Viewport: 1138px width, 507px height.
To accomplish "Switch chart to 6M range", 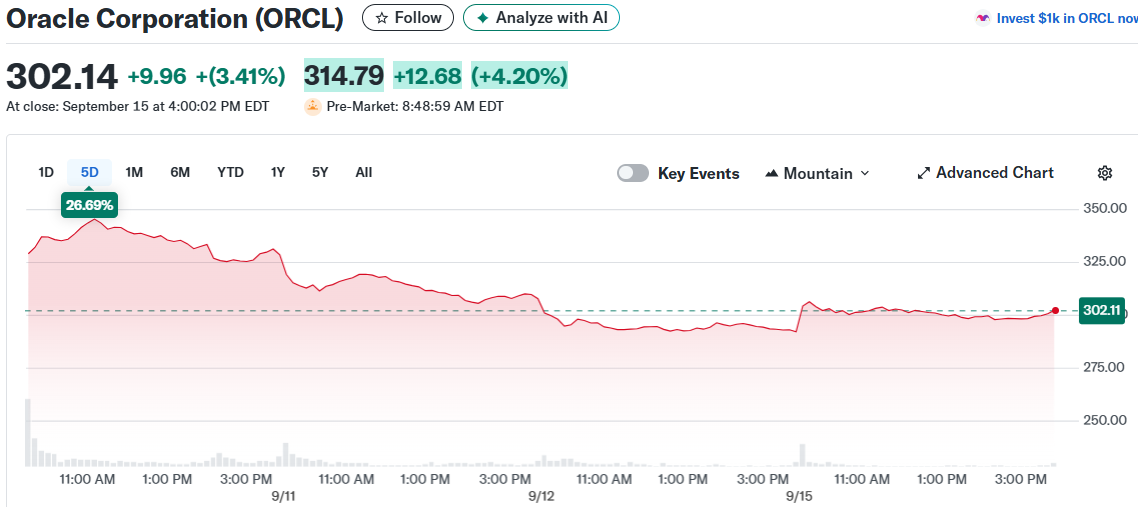I will pos(180,173).
